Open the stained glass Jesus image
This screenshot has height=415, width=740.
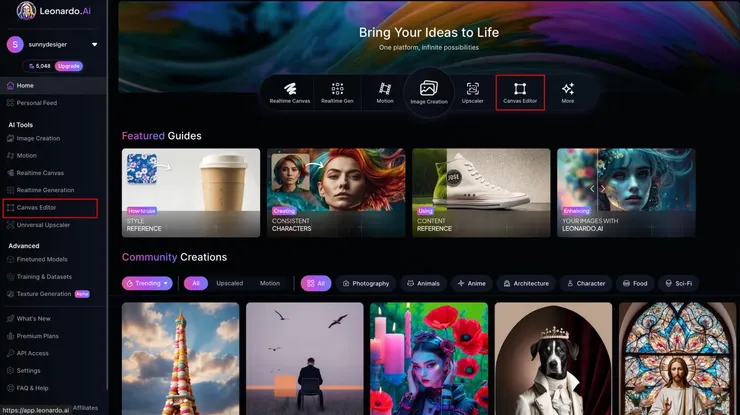coord(677,359)
